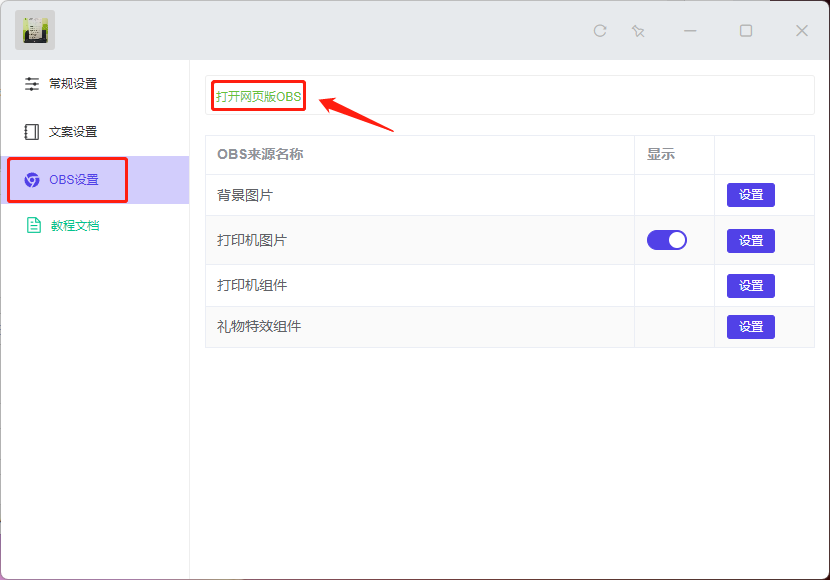Screen dimensions: 830x580
Task: Select the 礼物特效组件 row name
Action: [259, 327]
